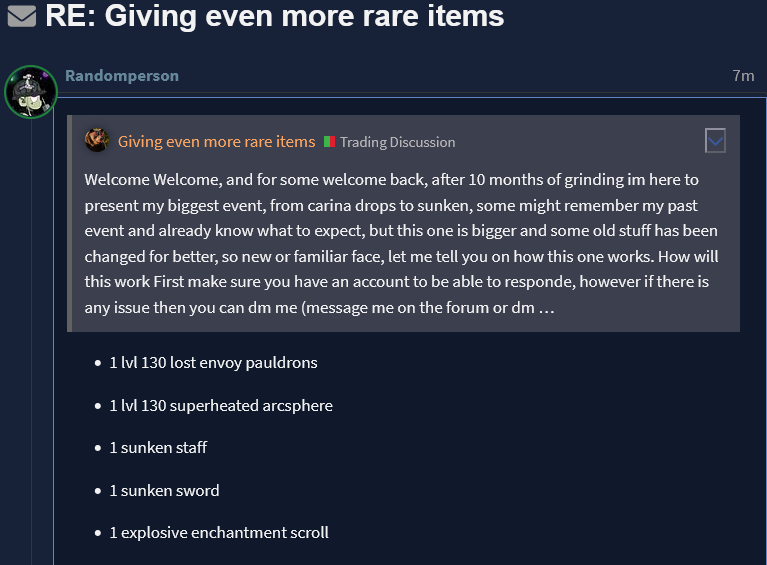Click the 7m post timestamp

click(x=743, y=76)
